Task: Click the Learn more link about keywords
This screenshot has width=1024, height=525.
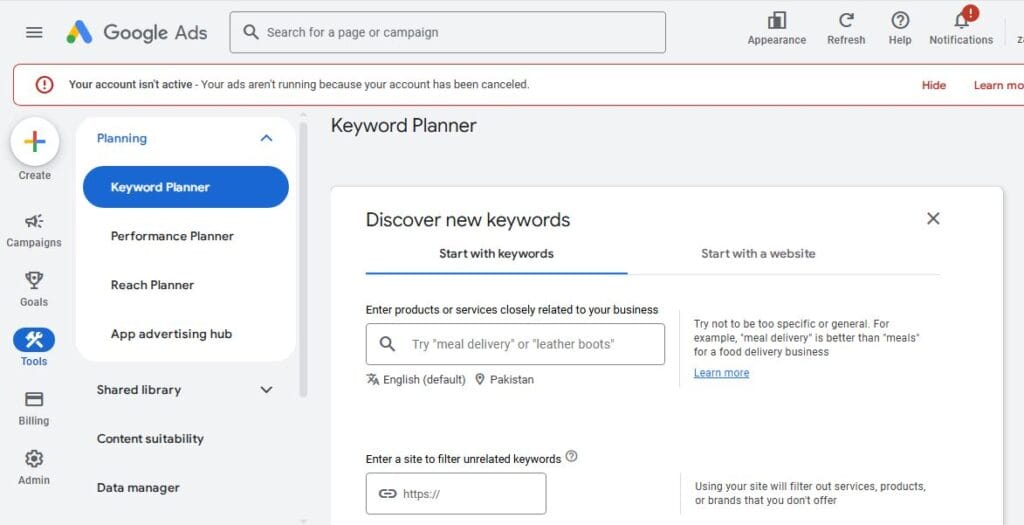Action: [x=721, y=373]
